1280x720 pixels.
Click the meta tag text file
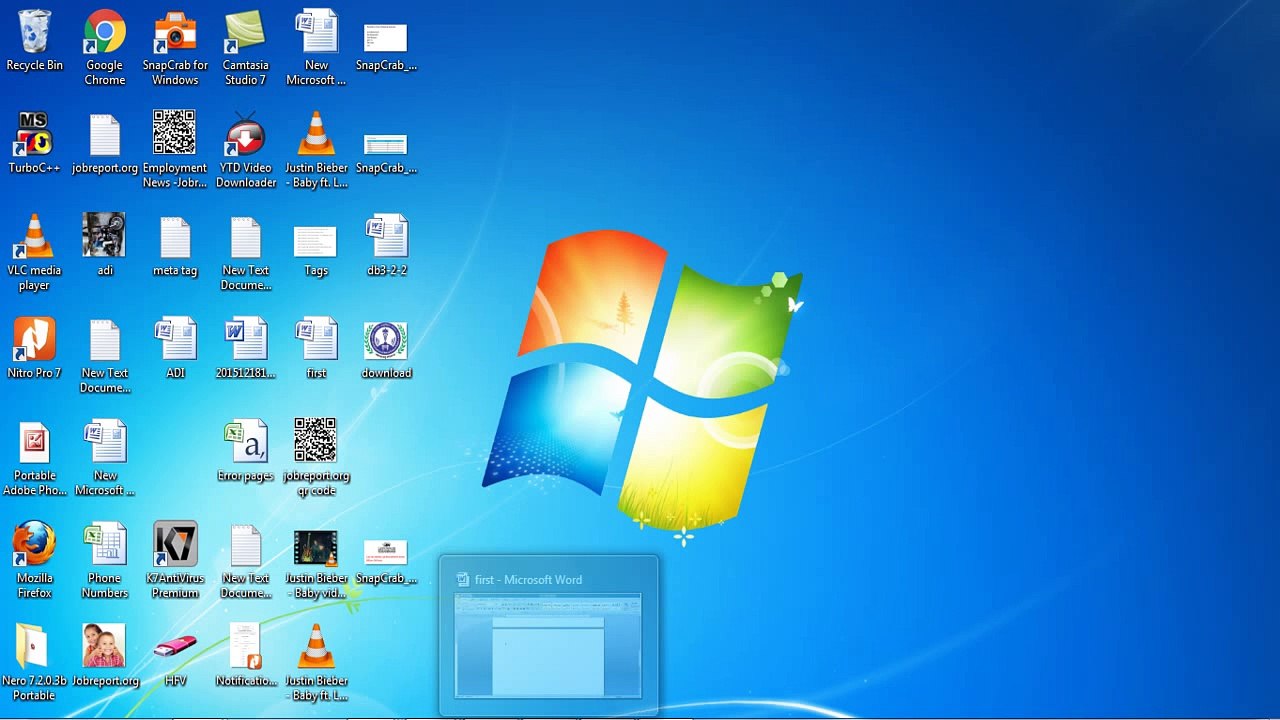point(175,246)
